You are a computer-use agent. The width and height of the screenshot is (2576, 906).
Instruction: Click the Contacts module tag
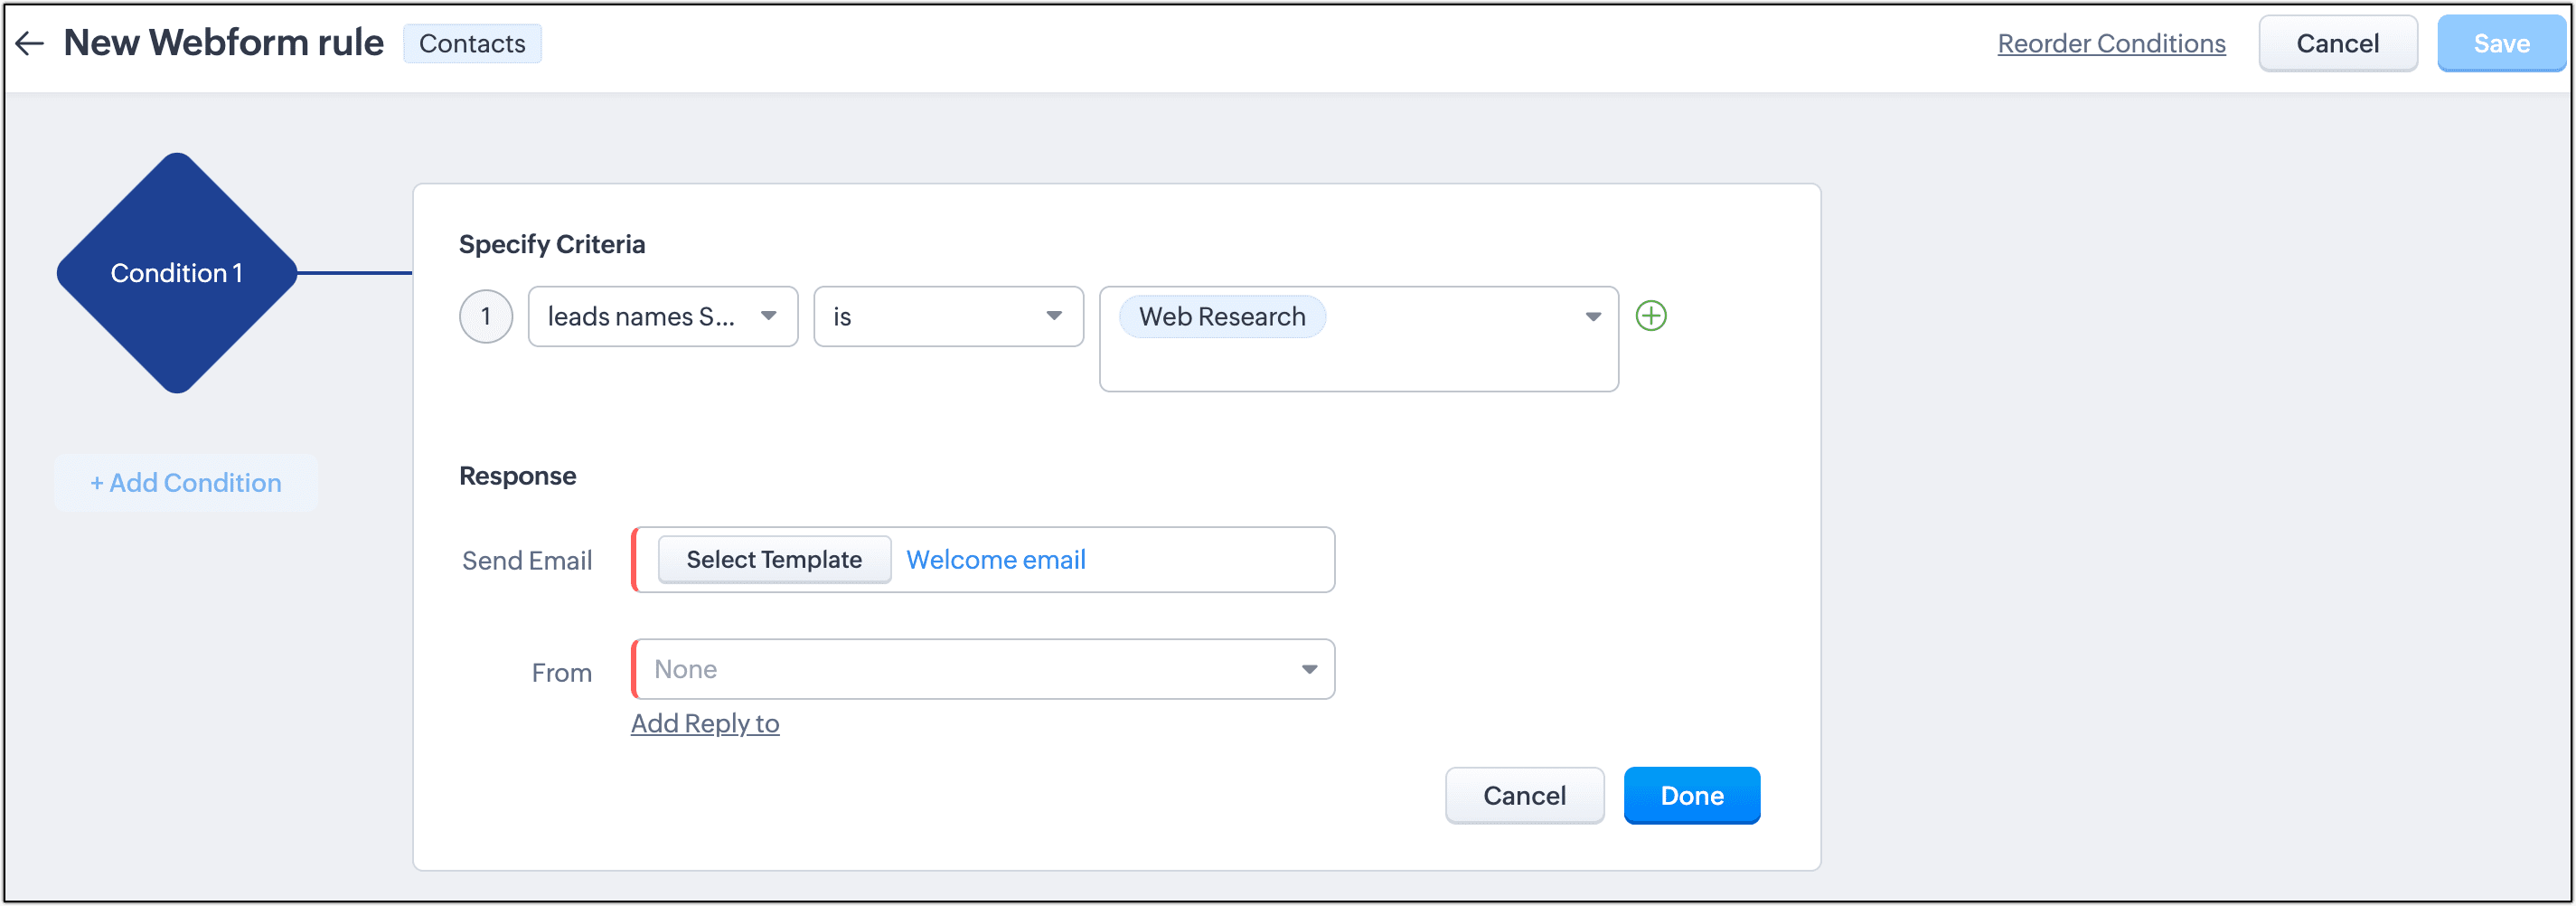(472, 44)
